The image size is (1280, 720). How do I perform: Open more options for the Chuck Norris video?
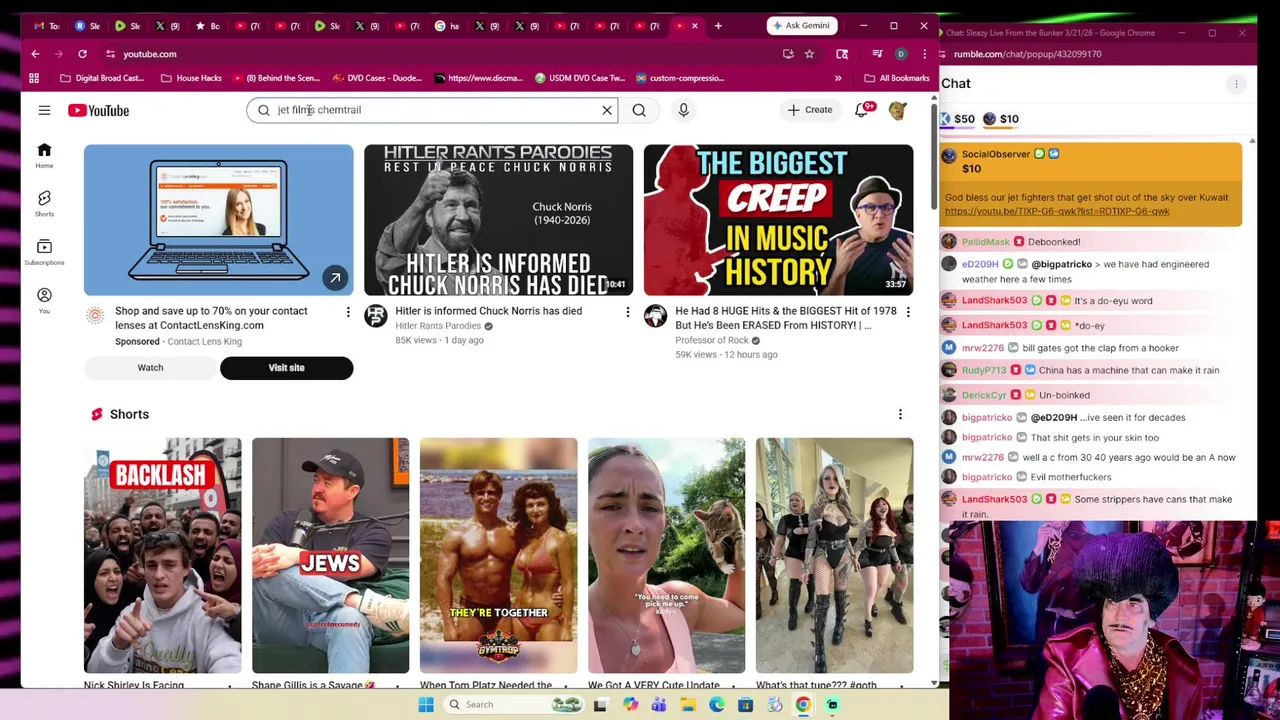[x=628, y=313]
